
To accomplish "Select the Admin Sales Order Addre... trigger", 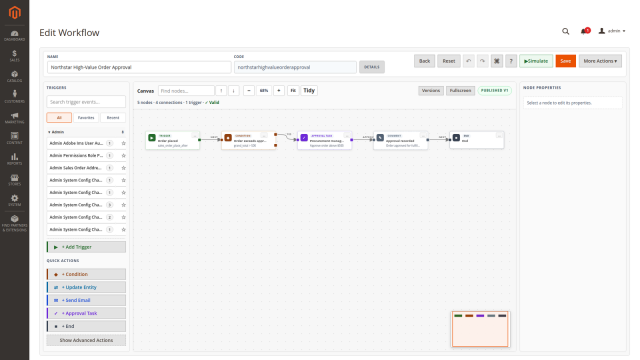I will click(x=76, y=168).
